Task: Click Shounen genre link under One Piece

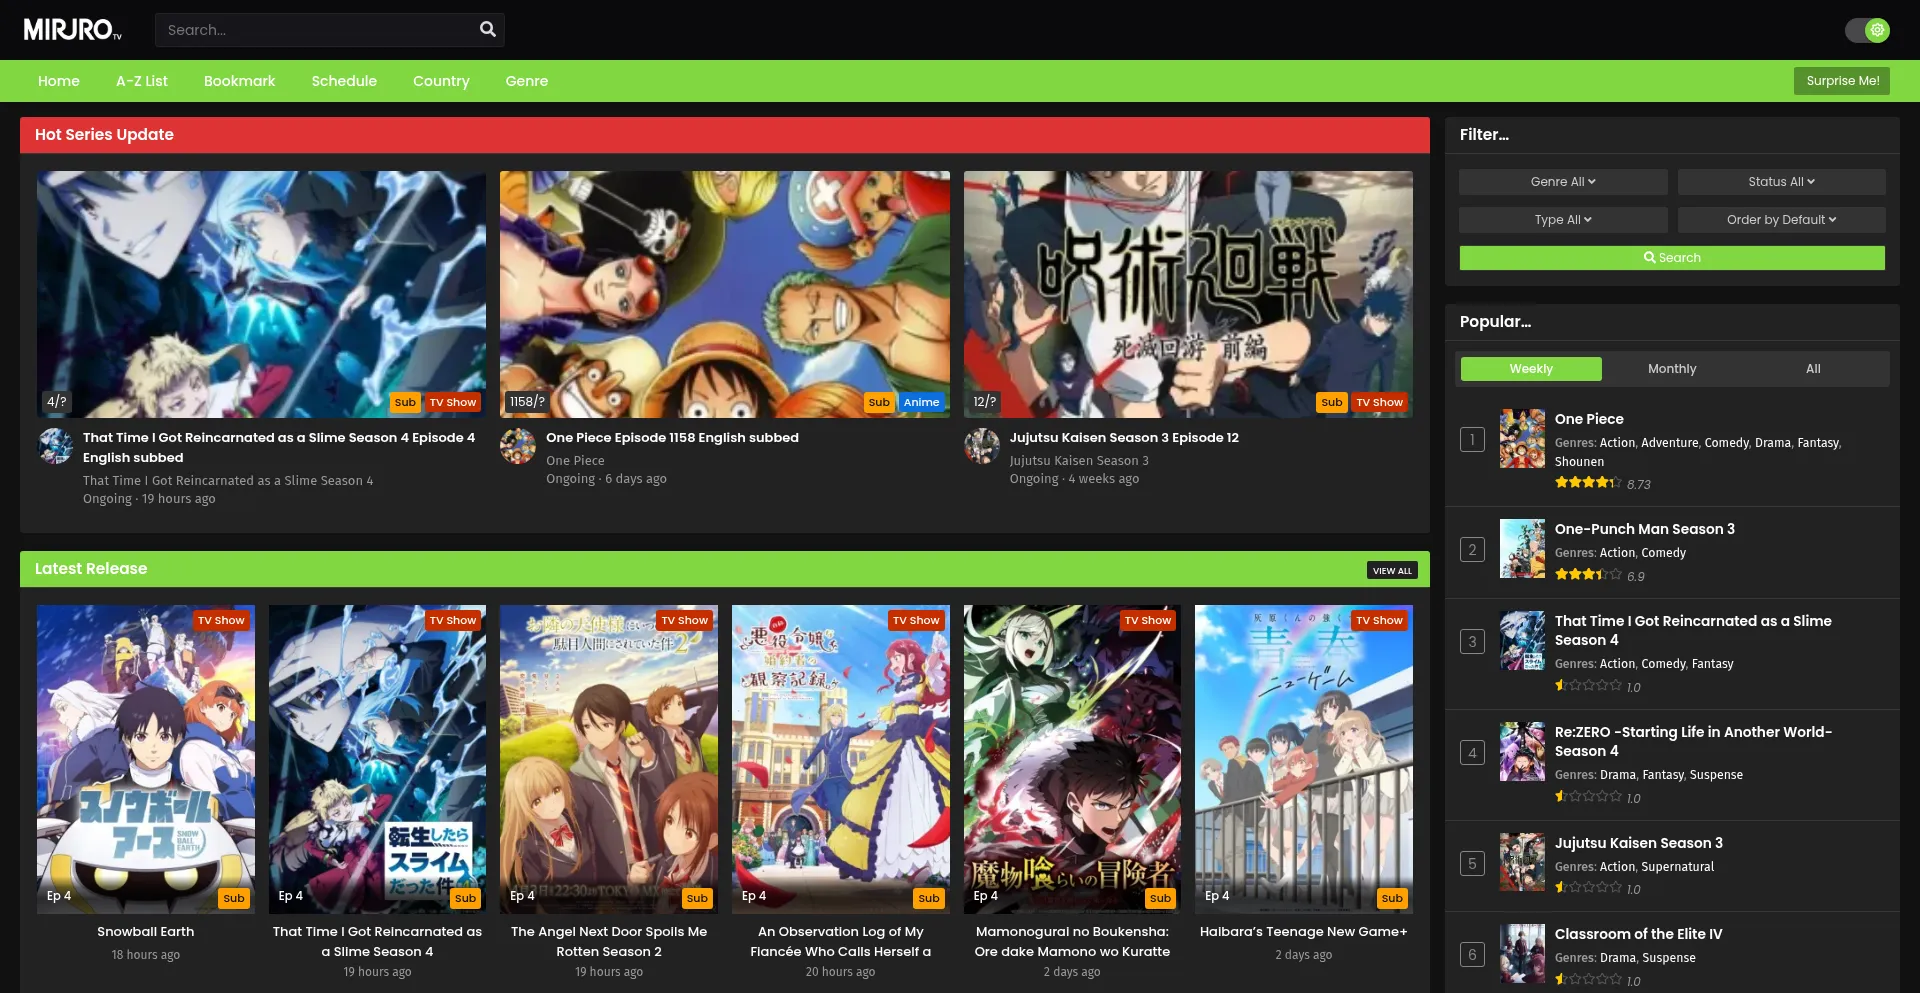Action: [1579, 462]
